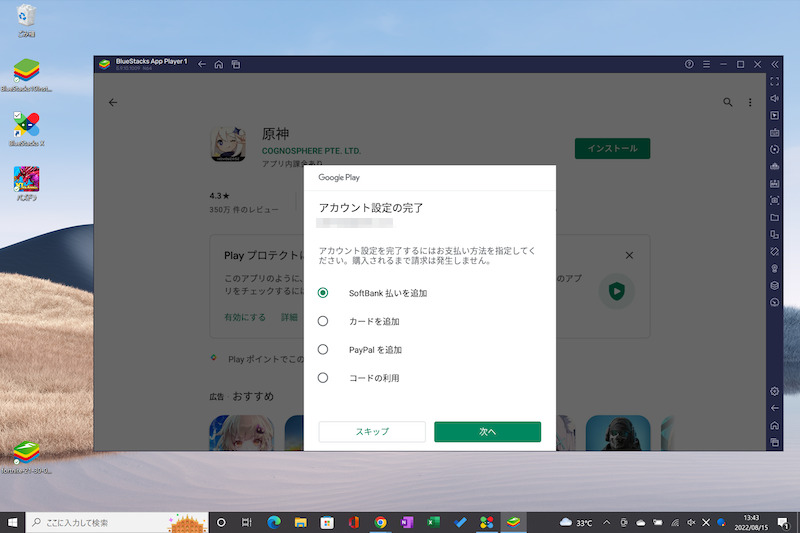
Task: Click the Play Store search magnifier icon
Action: click(x=728, y=102)
